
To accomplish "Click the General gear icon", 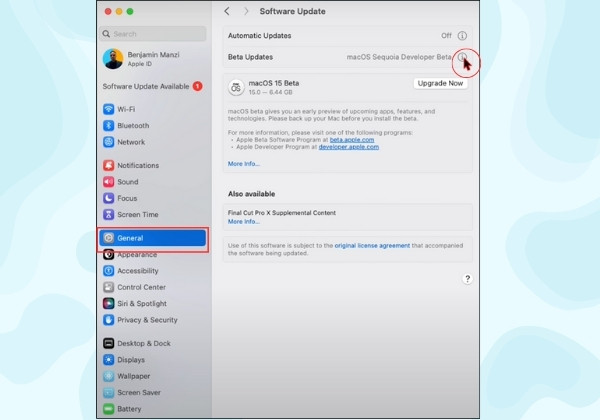I will click(x=109, y=238).
